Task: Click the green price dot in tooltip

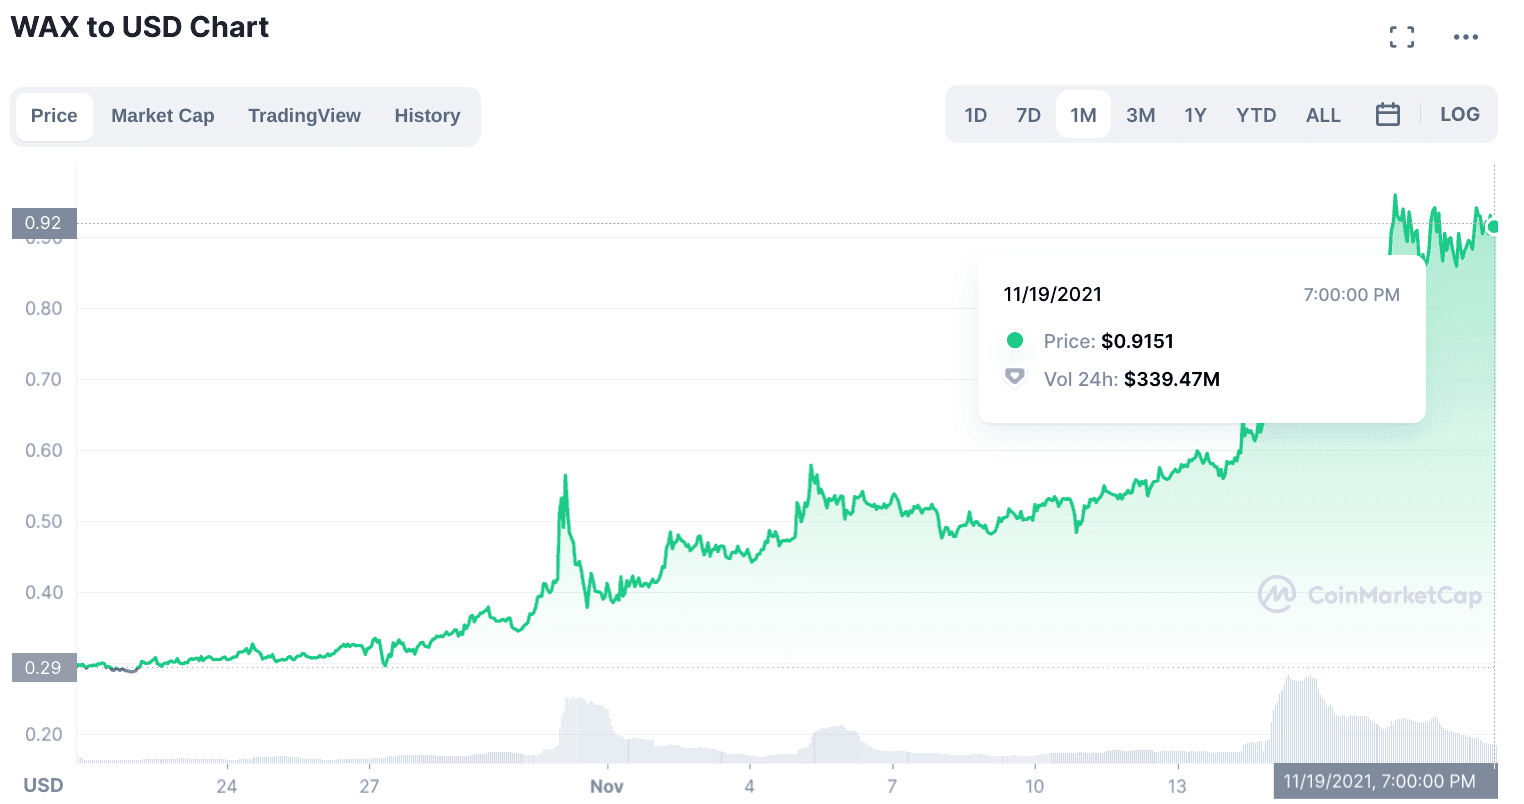Action: pos(1015,341)
